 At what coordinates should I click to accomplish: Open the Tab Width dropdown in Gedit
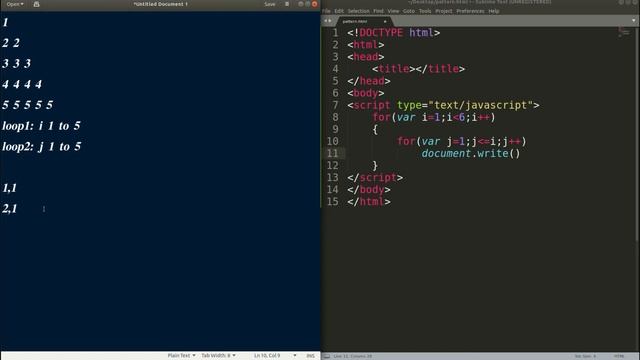218,356
